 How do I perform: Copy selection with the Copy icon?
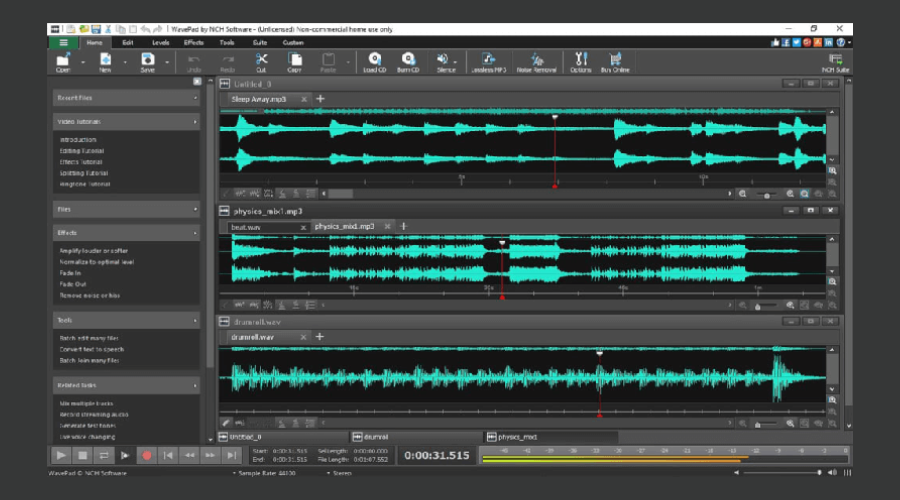coord(294,62)
